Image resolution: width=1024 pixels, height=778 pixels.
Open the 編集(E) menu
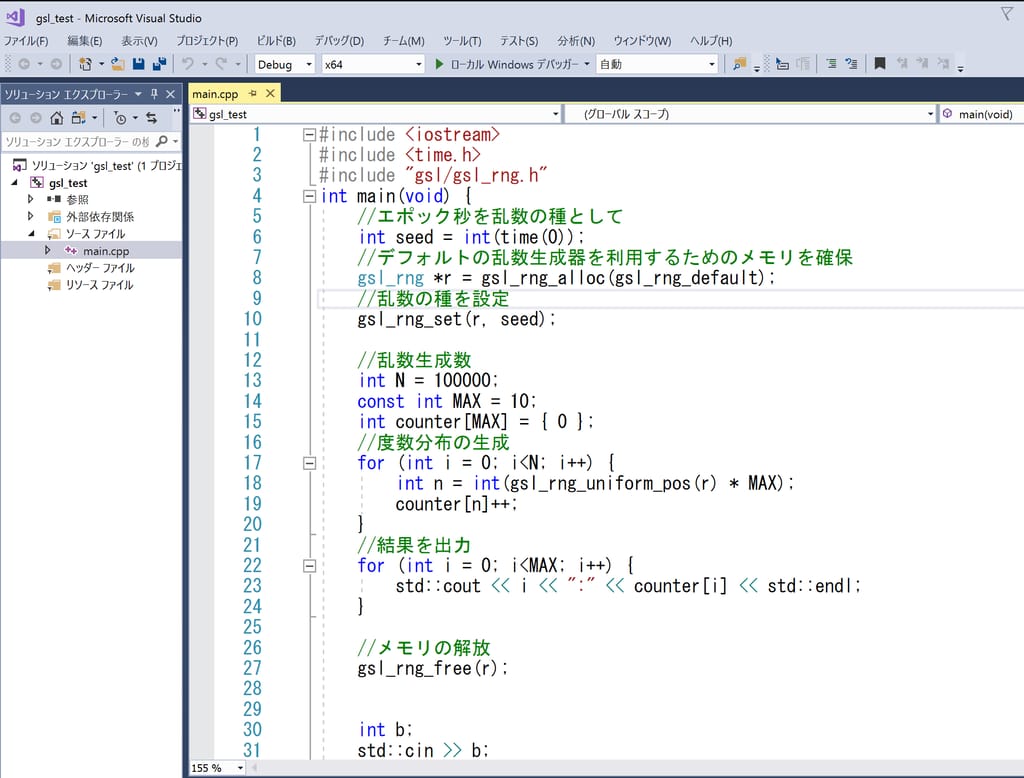(x=85, y=41)
